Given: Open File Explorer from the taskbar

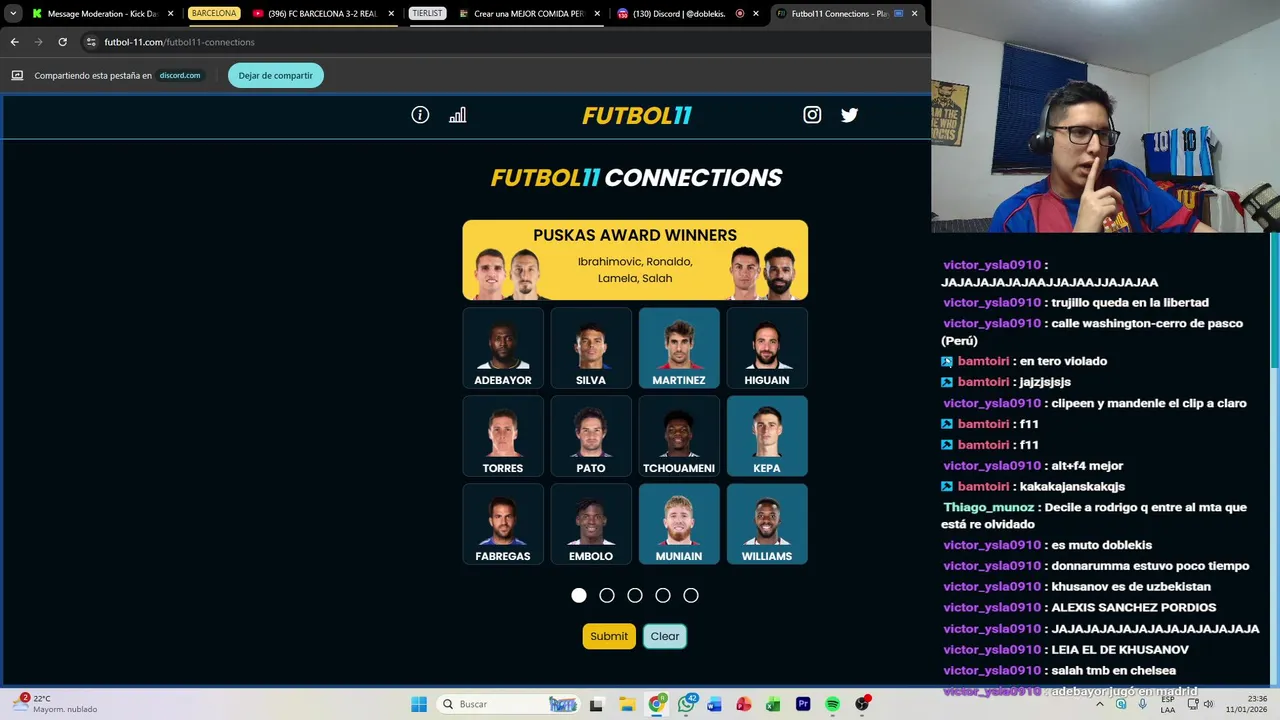Looking at the screenshot, I should pos(626,704).
